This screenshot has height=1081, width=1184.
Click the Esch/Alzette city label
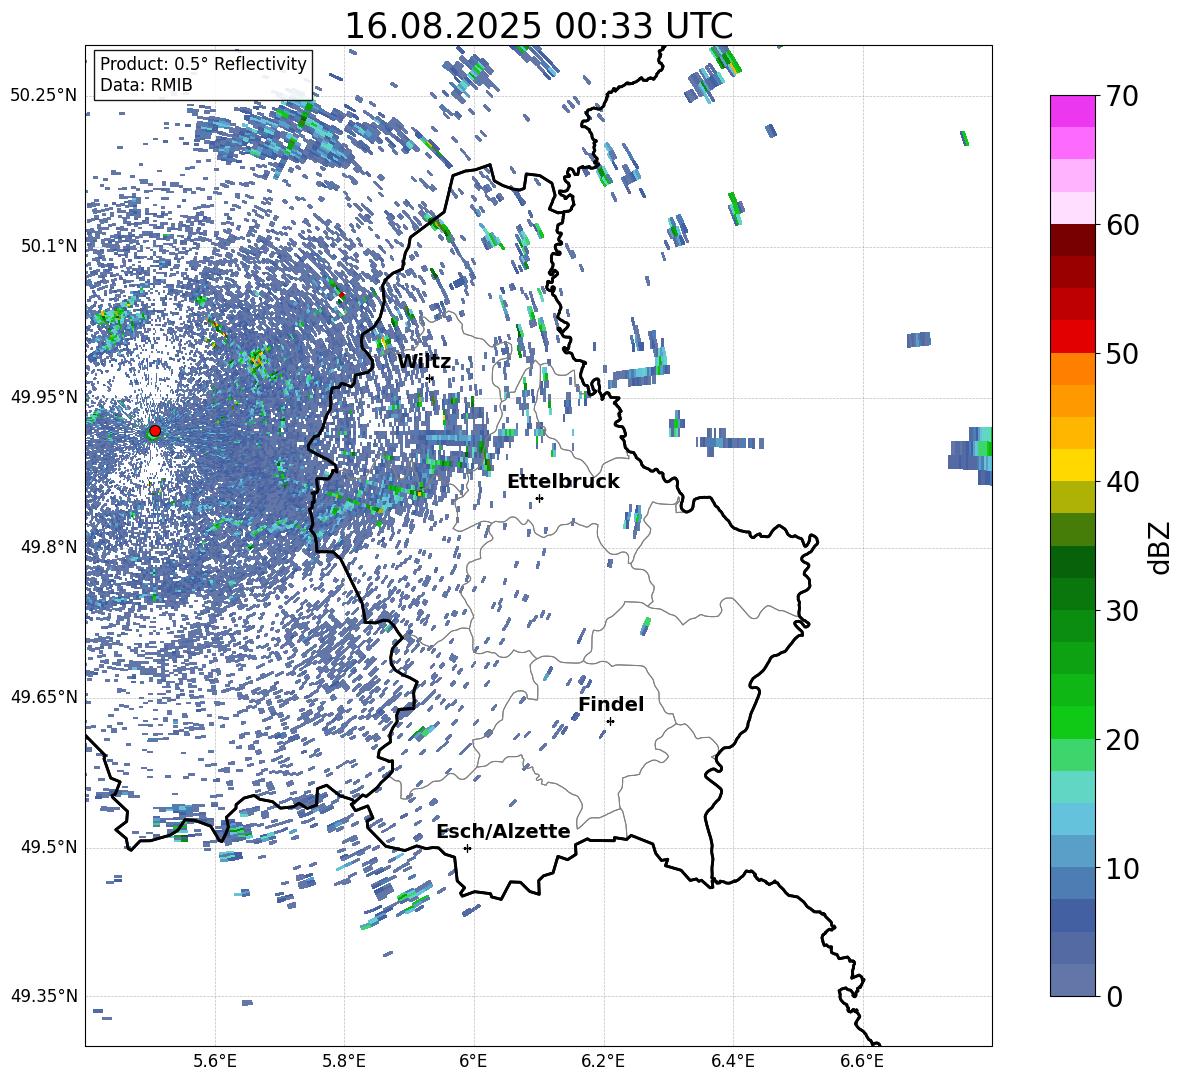point(503,831)
